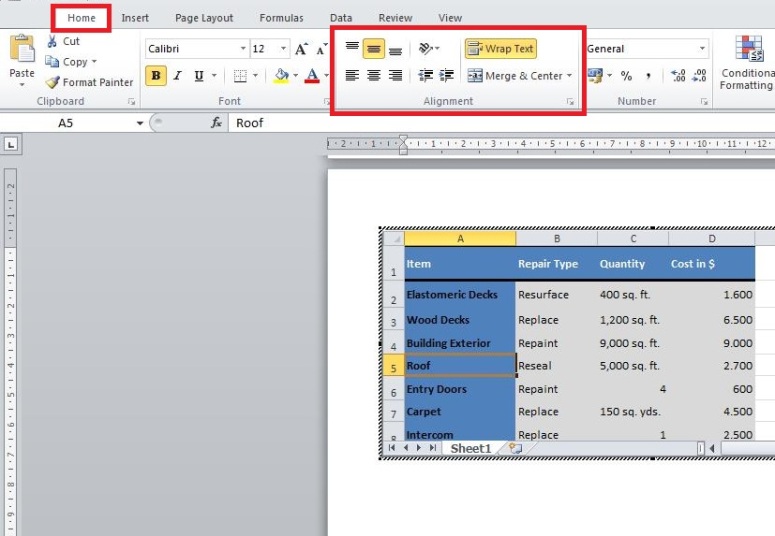Click the Increase Indent icon
Viewport: 775px width, 536px height.
(446, 76)
